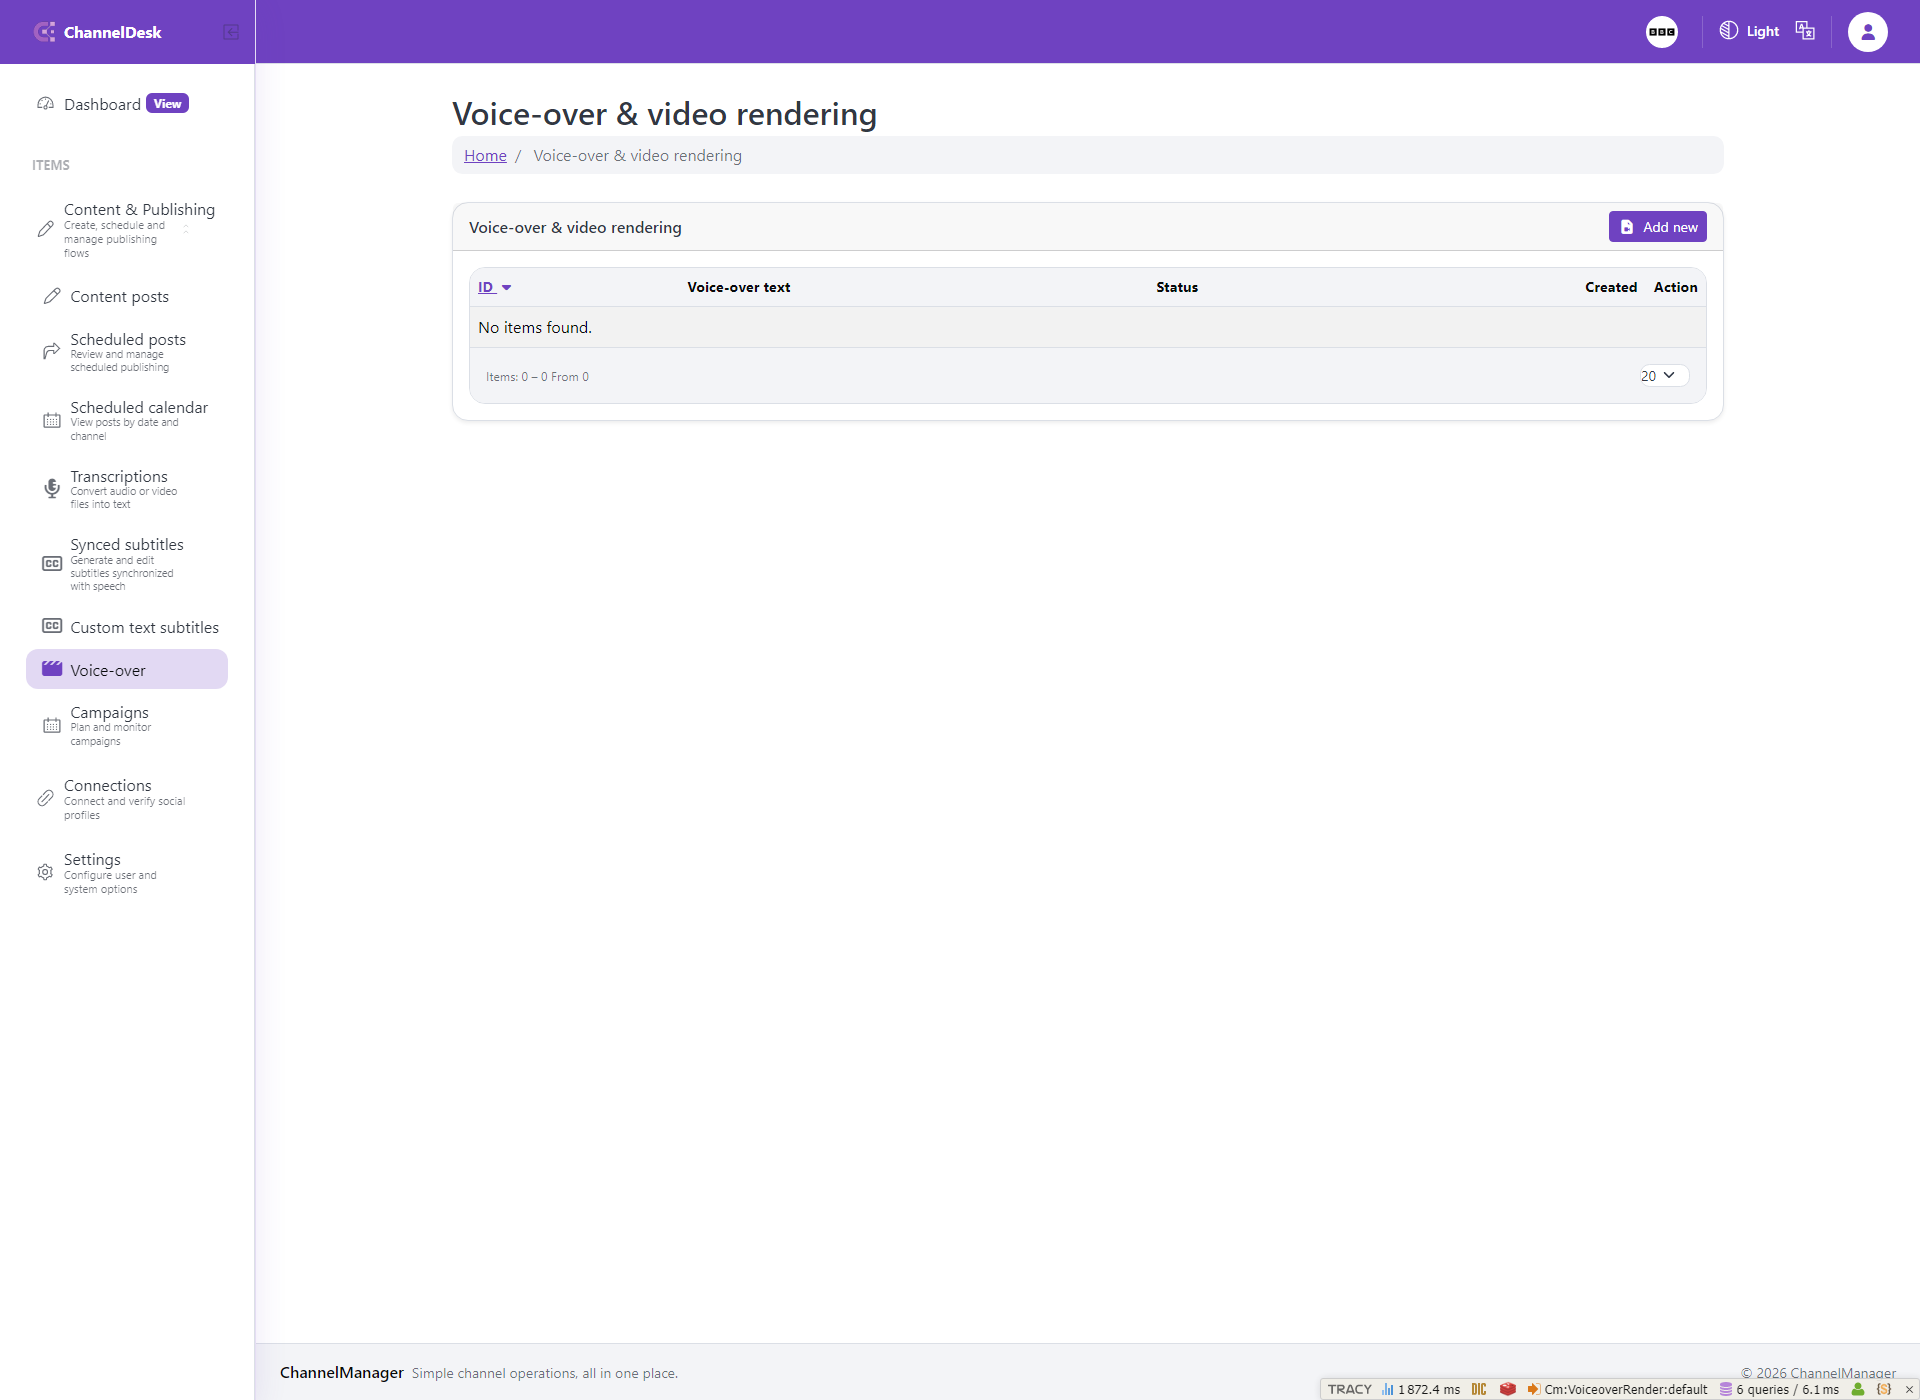Click the Action column header
The image size is (1920, 1400).
pos(1675,287)
